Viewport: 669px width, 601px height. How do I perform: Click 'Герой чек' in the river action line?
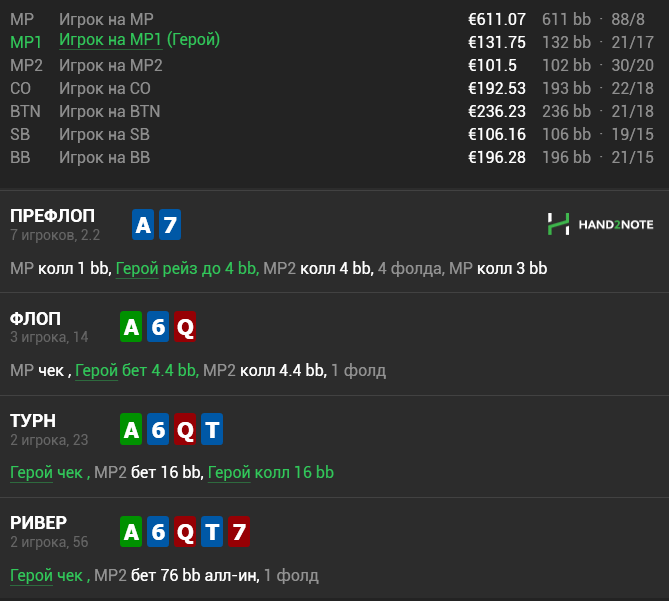[x=46, y=575]
